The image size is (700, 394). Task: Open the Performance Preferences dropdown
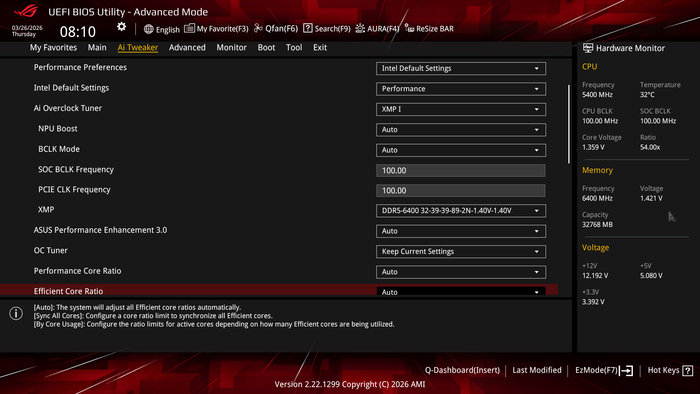(x=461, y=68)
